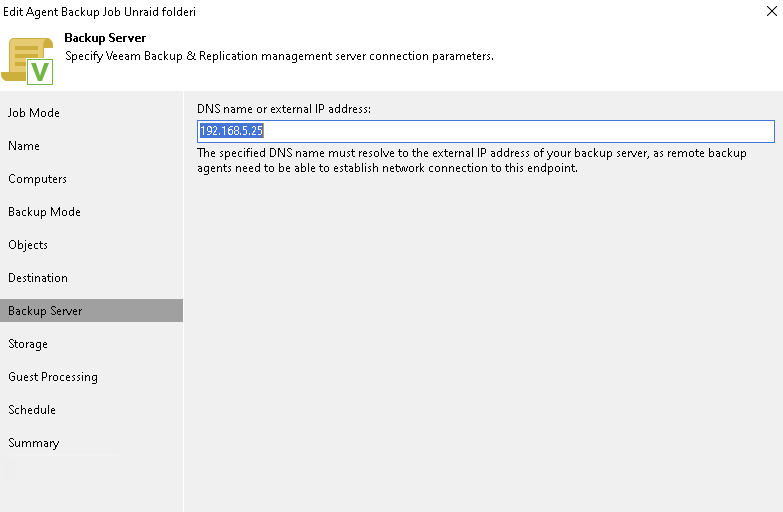783x512 pixels.
Task: Open the Objects step
Action: coord(27,245)
